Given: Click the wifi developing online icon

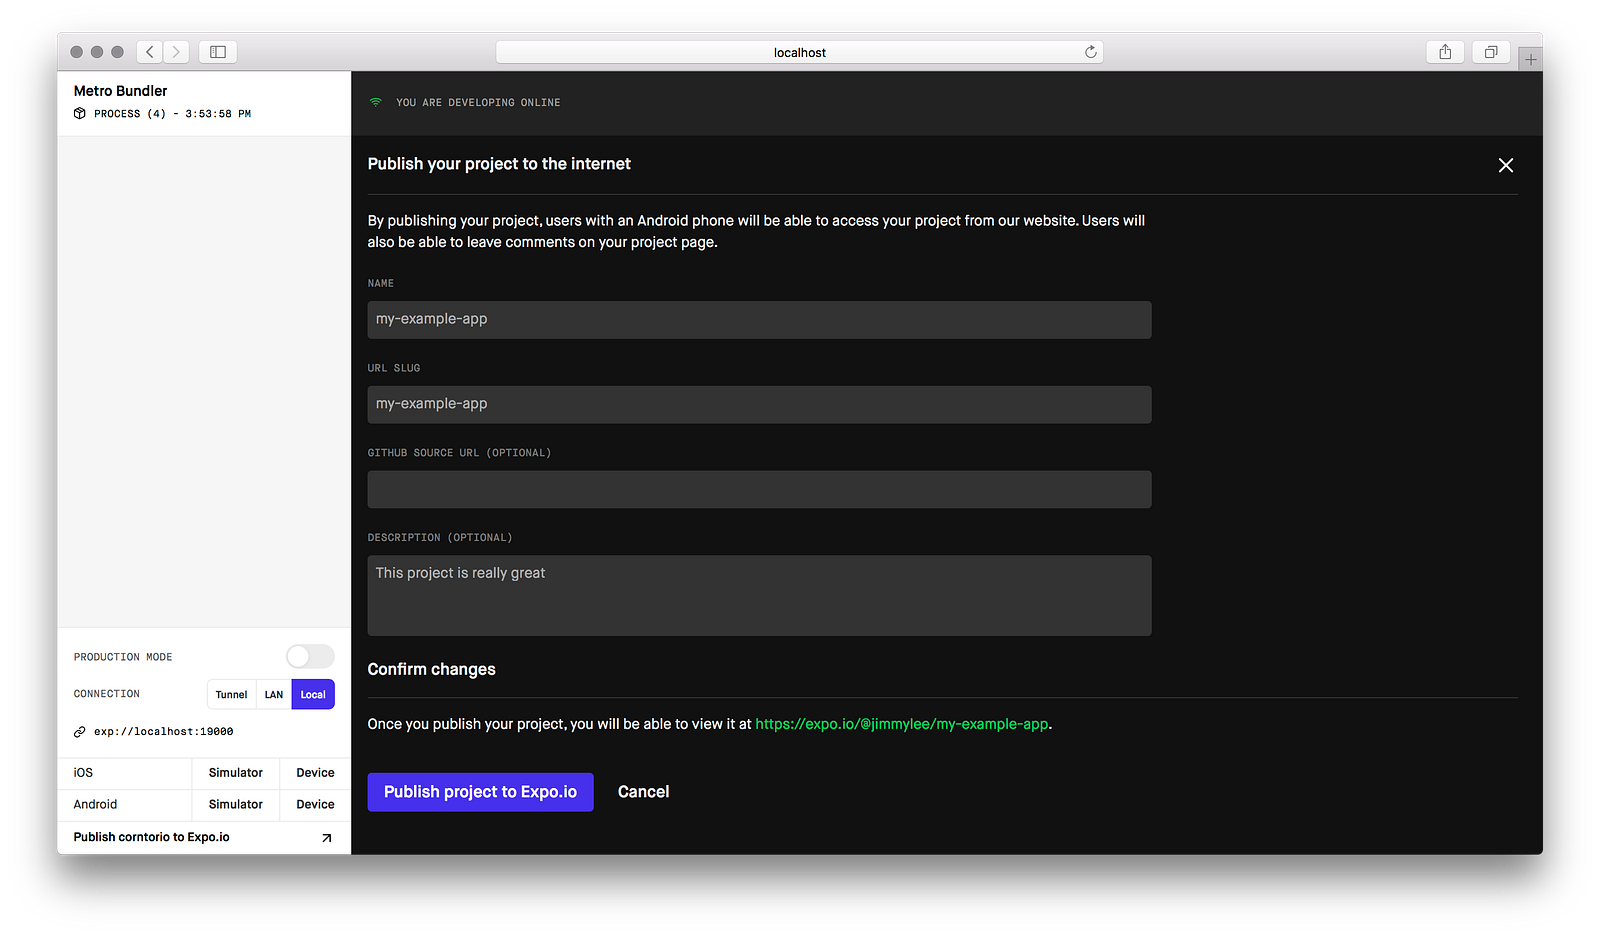Looking at the screenshot, I should [x=376, y=102].
